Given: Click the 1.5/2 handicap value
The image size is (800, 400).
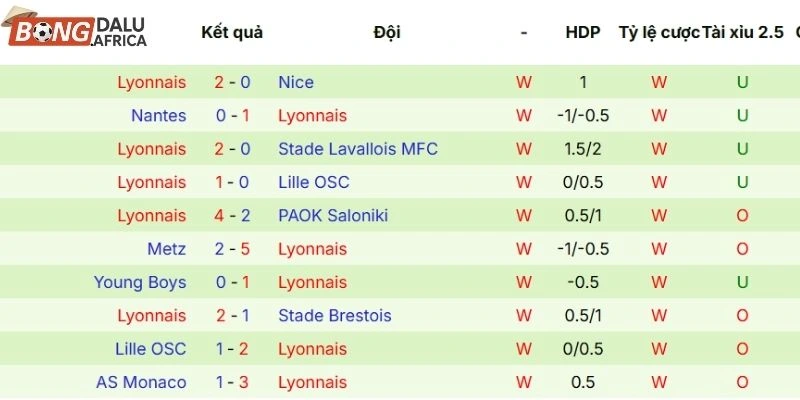Looking at the screenshot, I should point(582,149).
